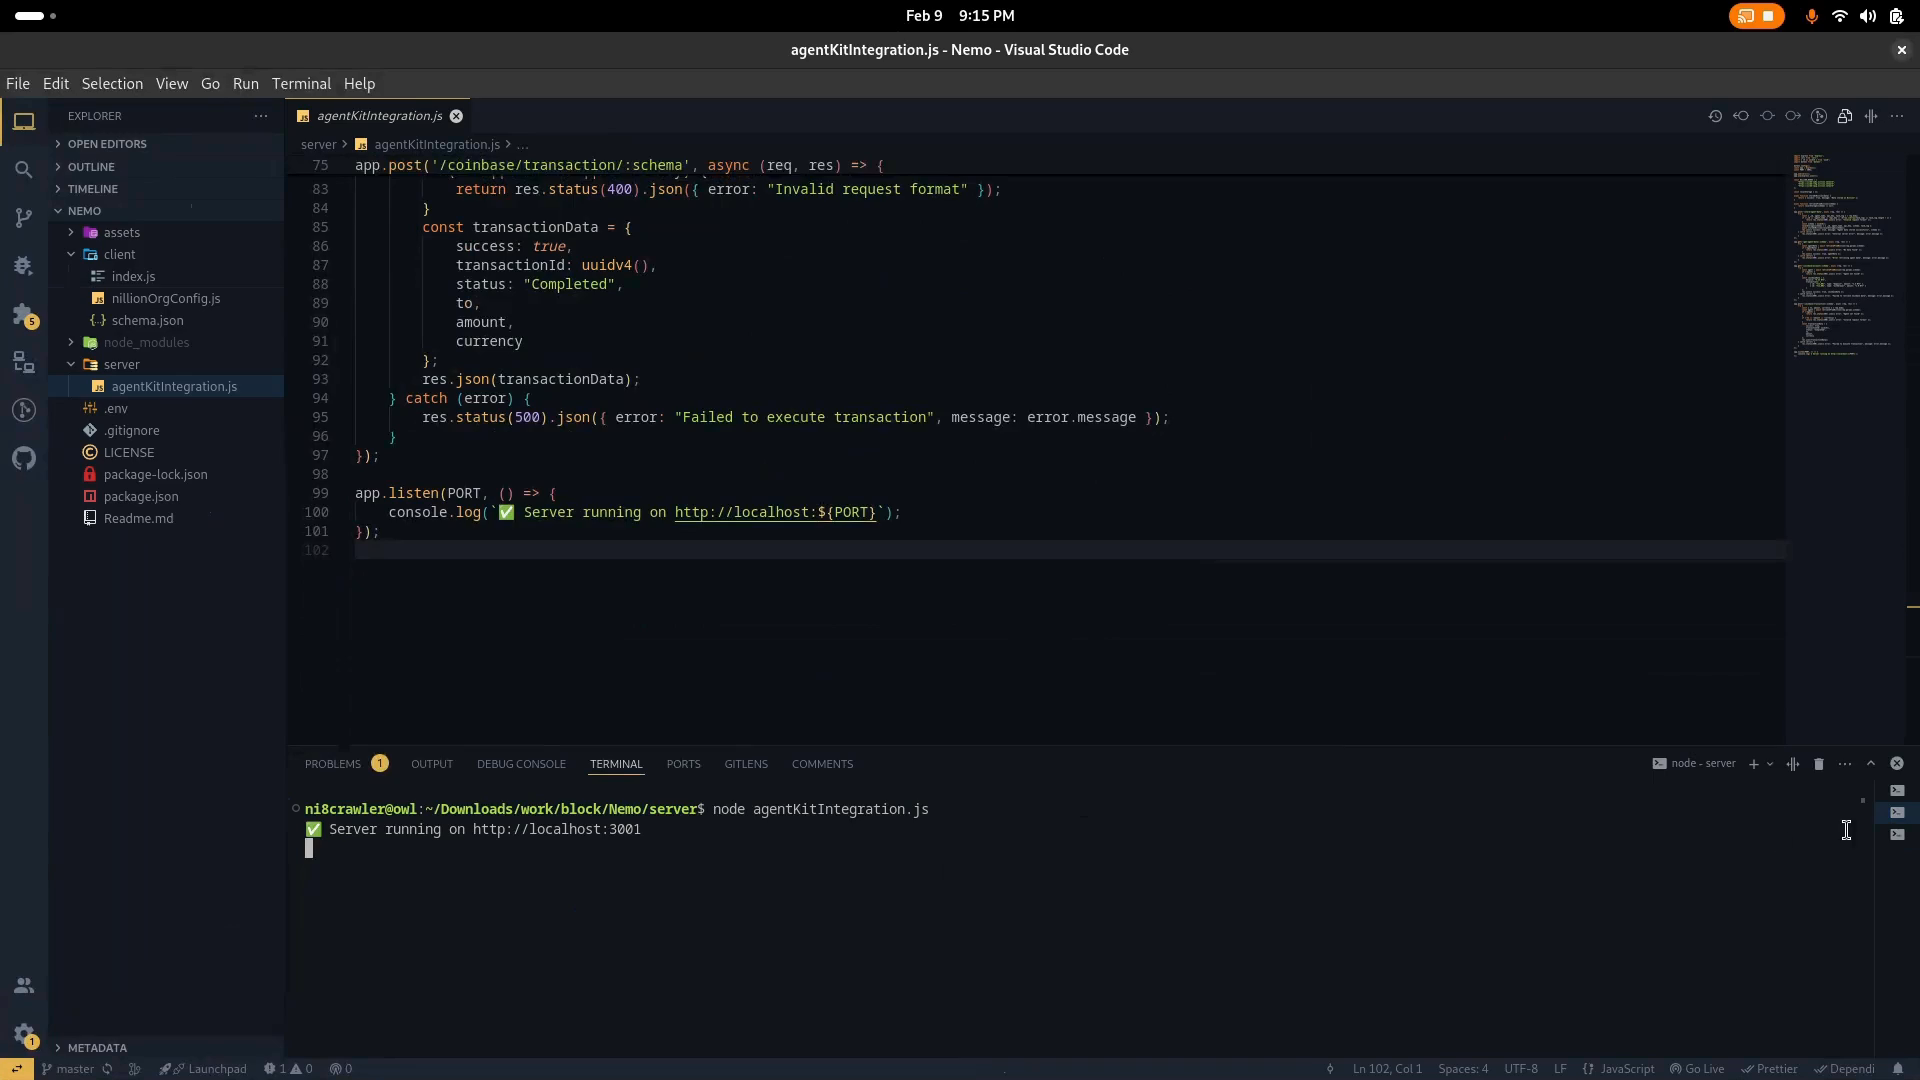The height and width of the screenshot is (1080, 1920).
Task: Open Source Control view in activity bar
Action: click(x=24, y=218)
